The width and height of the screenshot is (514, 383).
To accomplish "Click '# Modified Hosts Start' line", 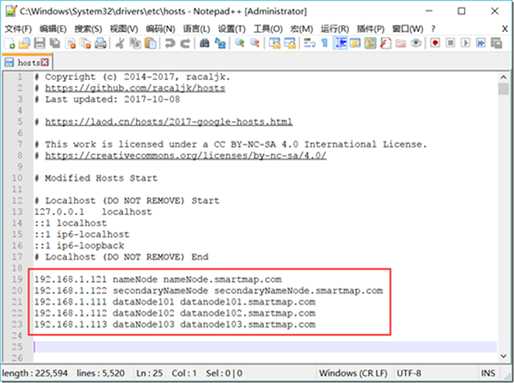I will (x=96, y=178).
